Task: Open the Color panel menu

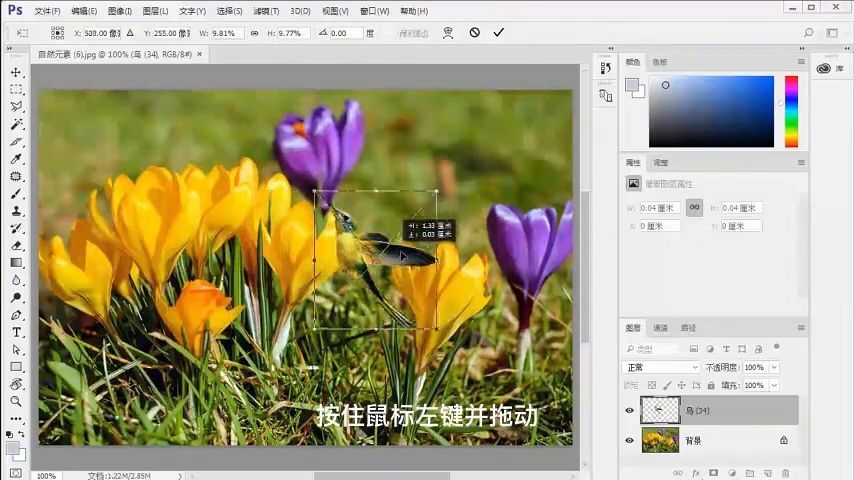Action: pos(801,62)
